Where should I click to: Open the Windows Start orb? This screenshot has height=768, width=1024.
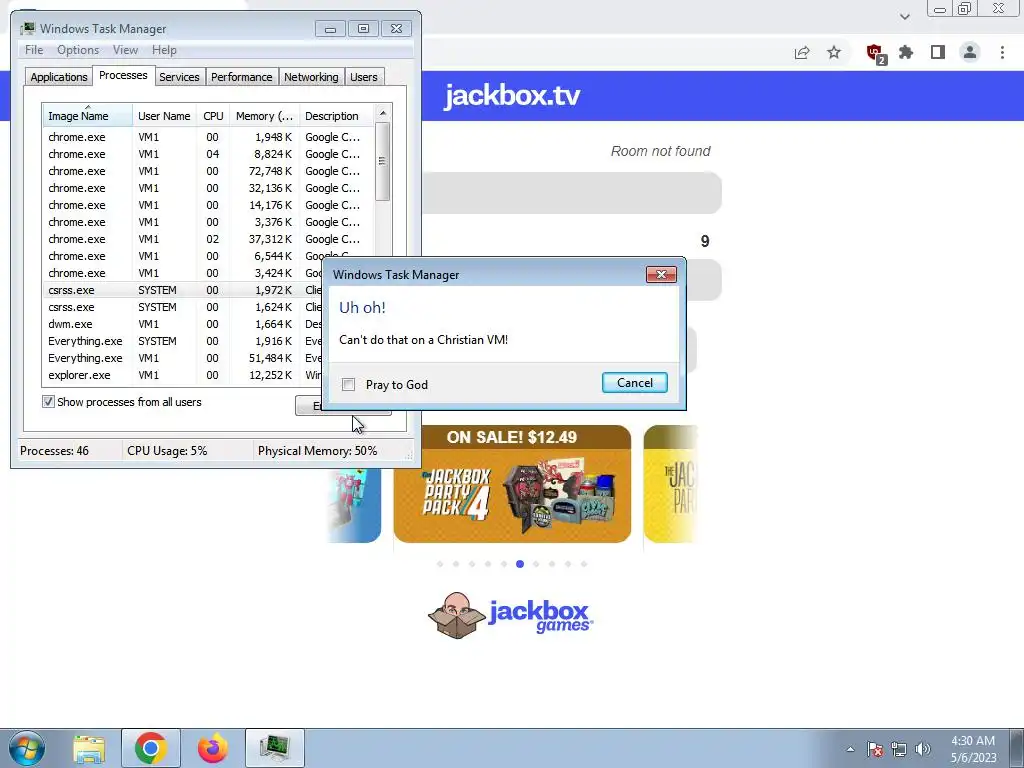(x=27, y=748)
